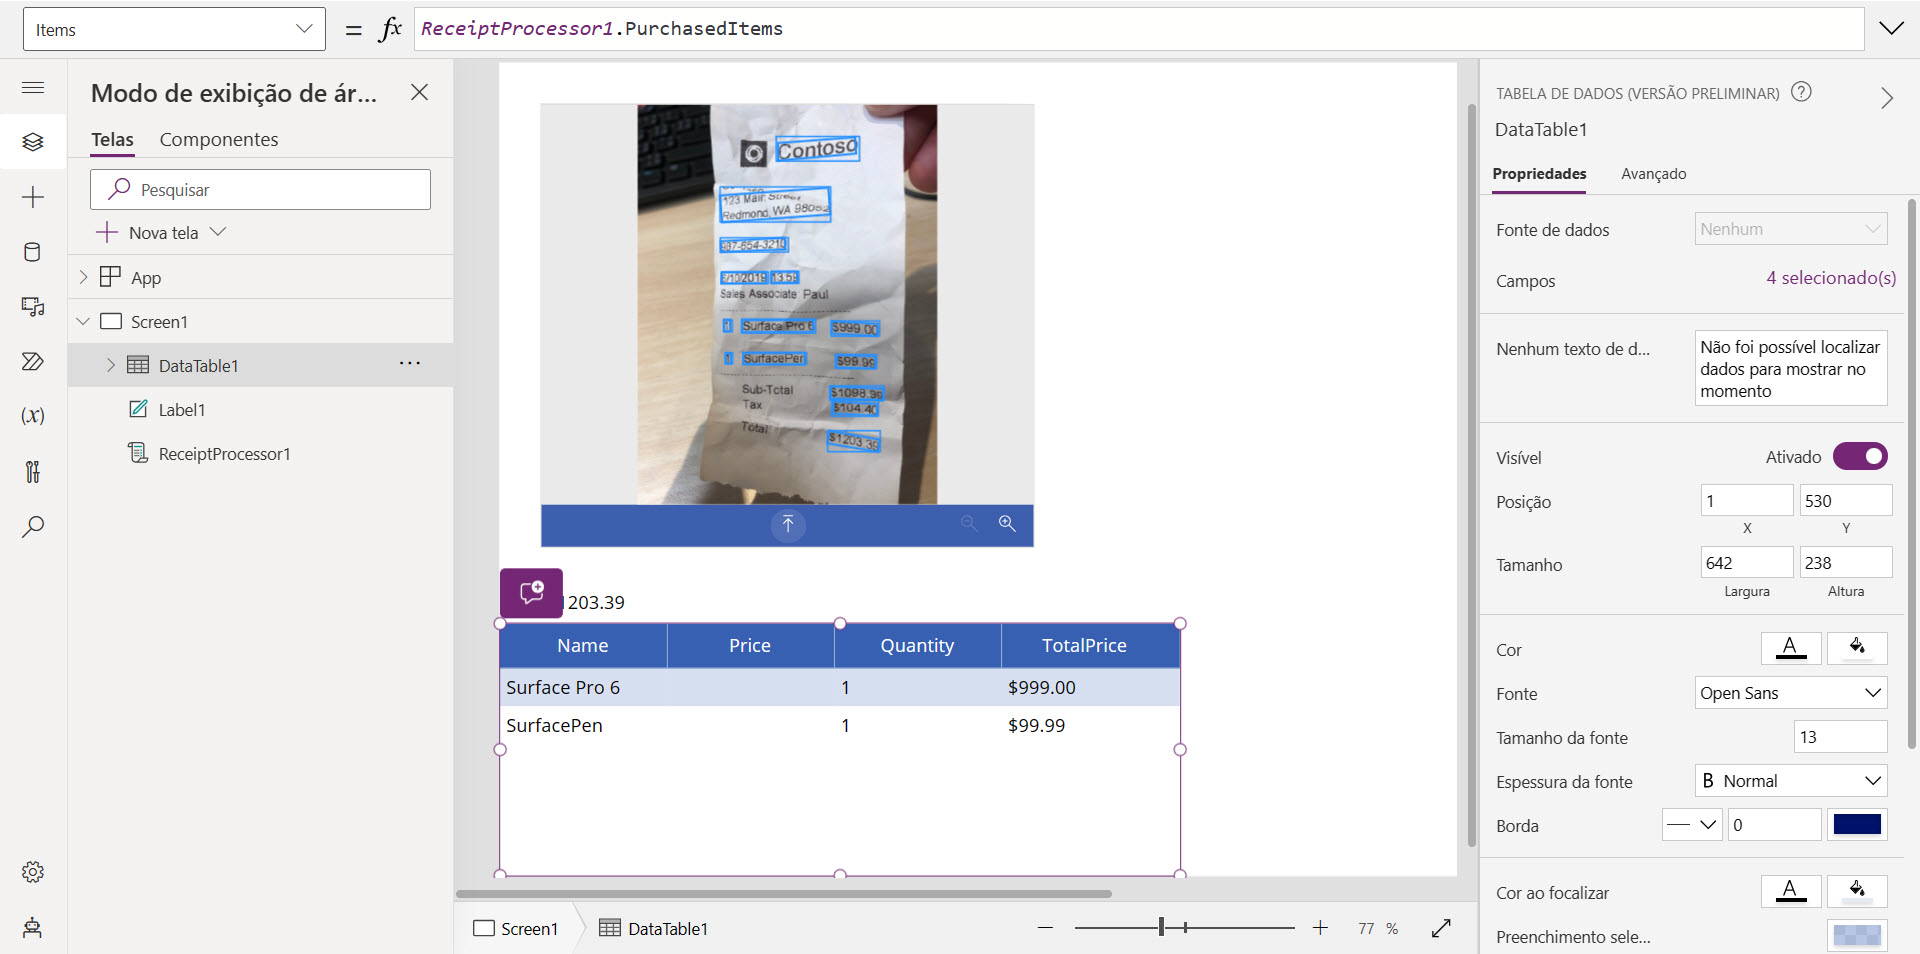This screenshot has height=954, width=1920.
Task: Click the Altura height field
Action: point(1846,562)
